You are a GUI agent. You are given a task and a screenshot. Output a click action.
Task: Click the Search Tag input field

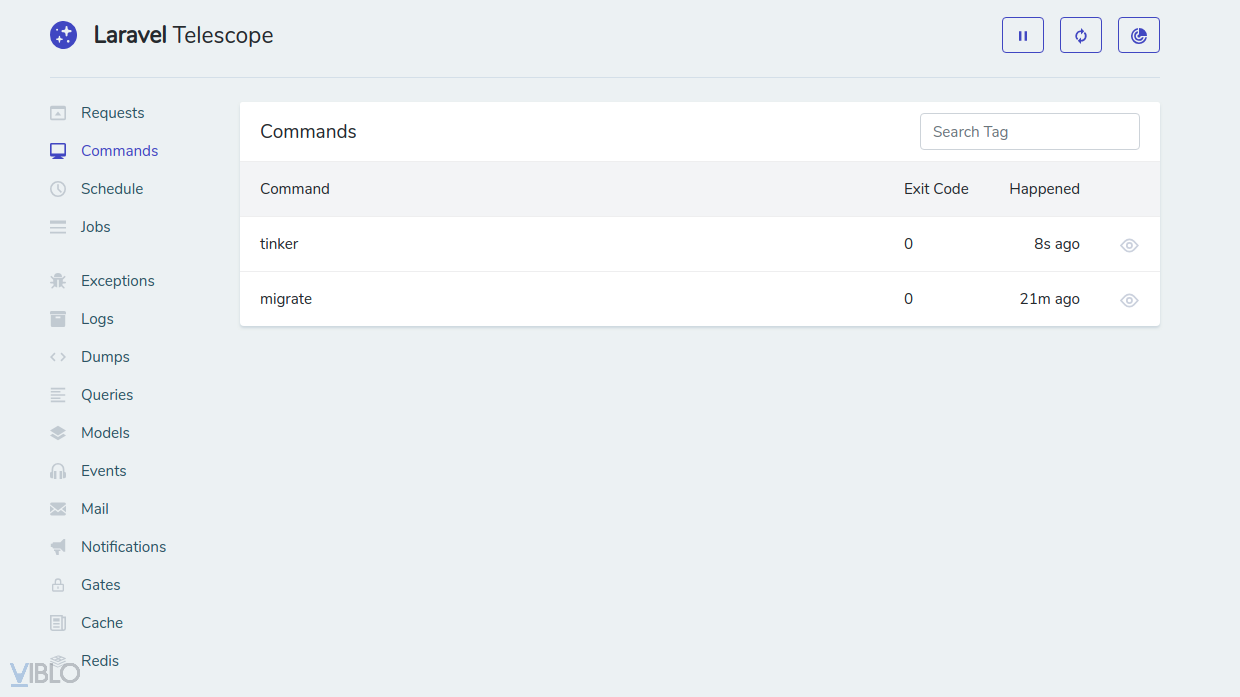coord(1029,132)
